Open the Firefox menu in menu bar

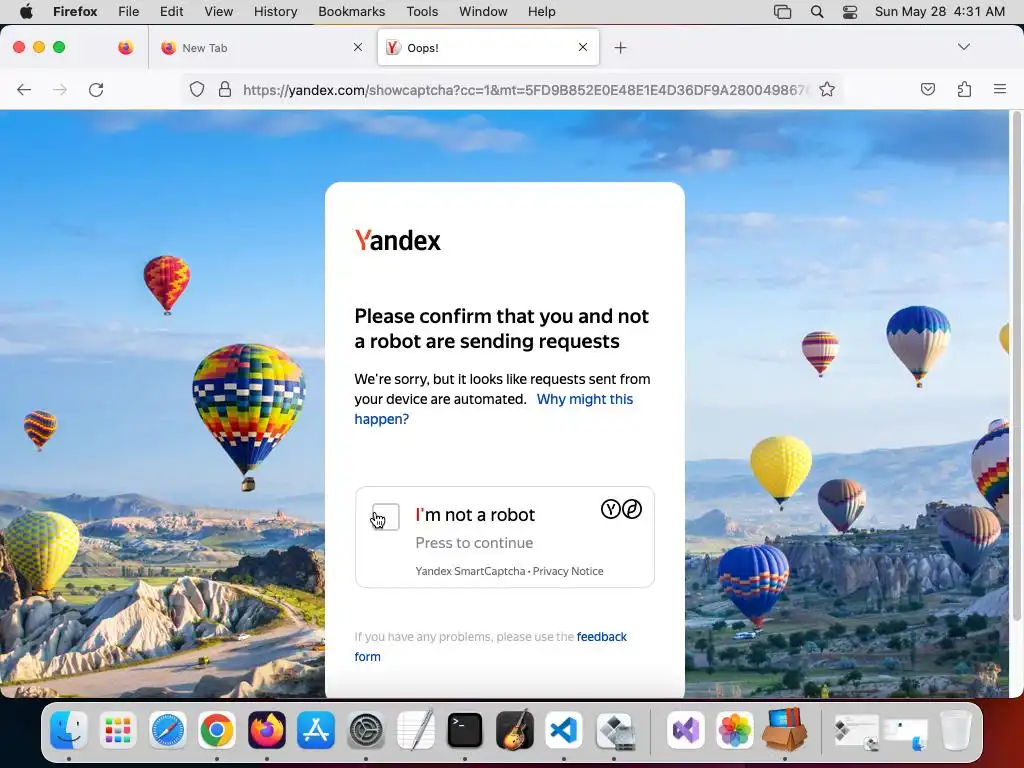click(75, 11)
